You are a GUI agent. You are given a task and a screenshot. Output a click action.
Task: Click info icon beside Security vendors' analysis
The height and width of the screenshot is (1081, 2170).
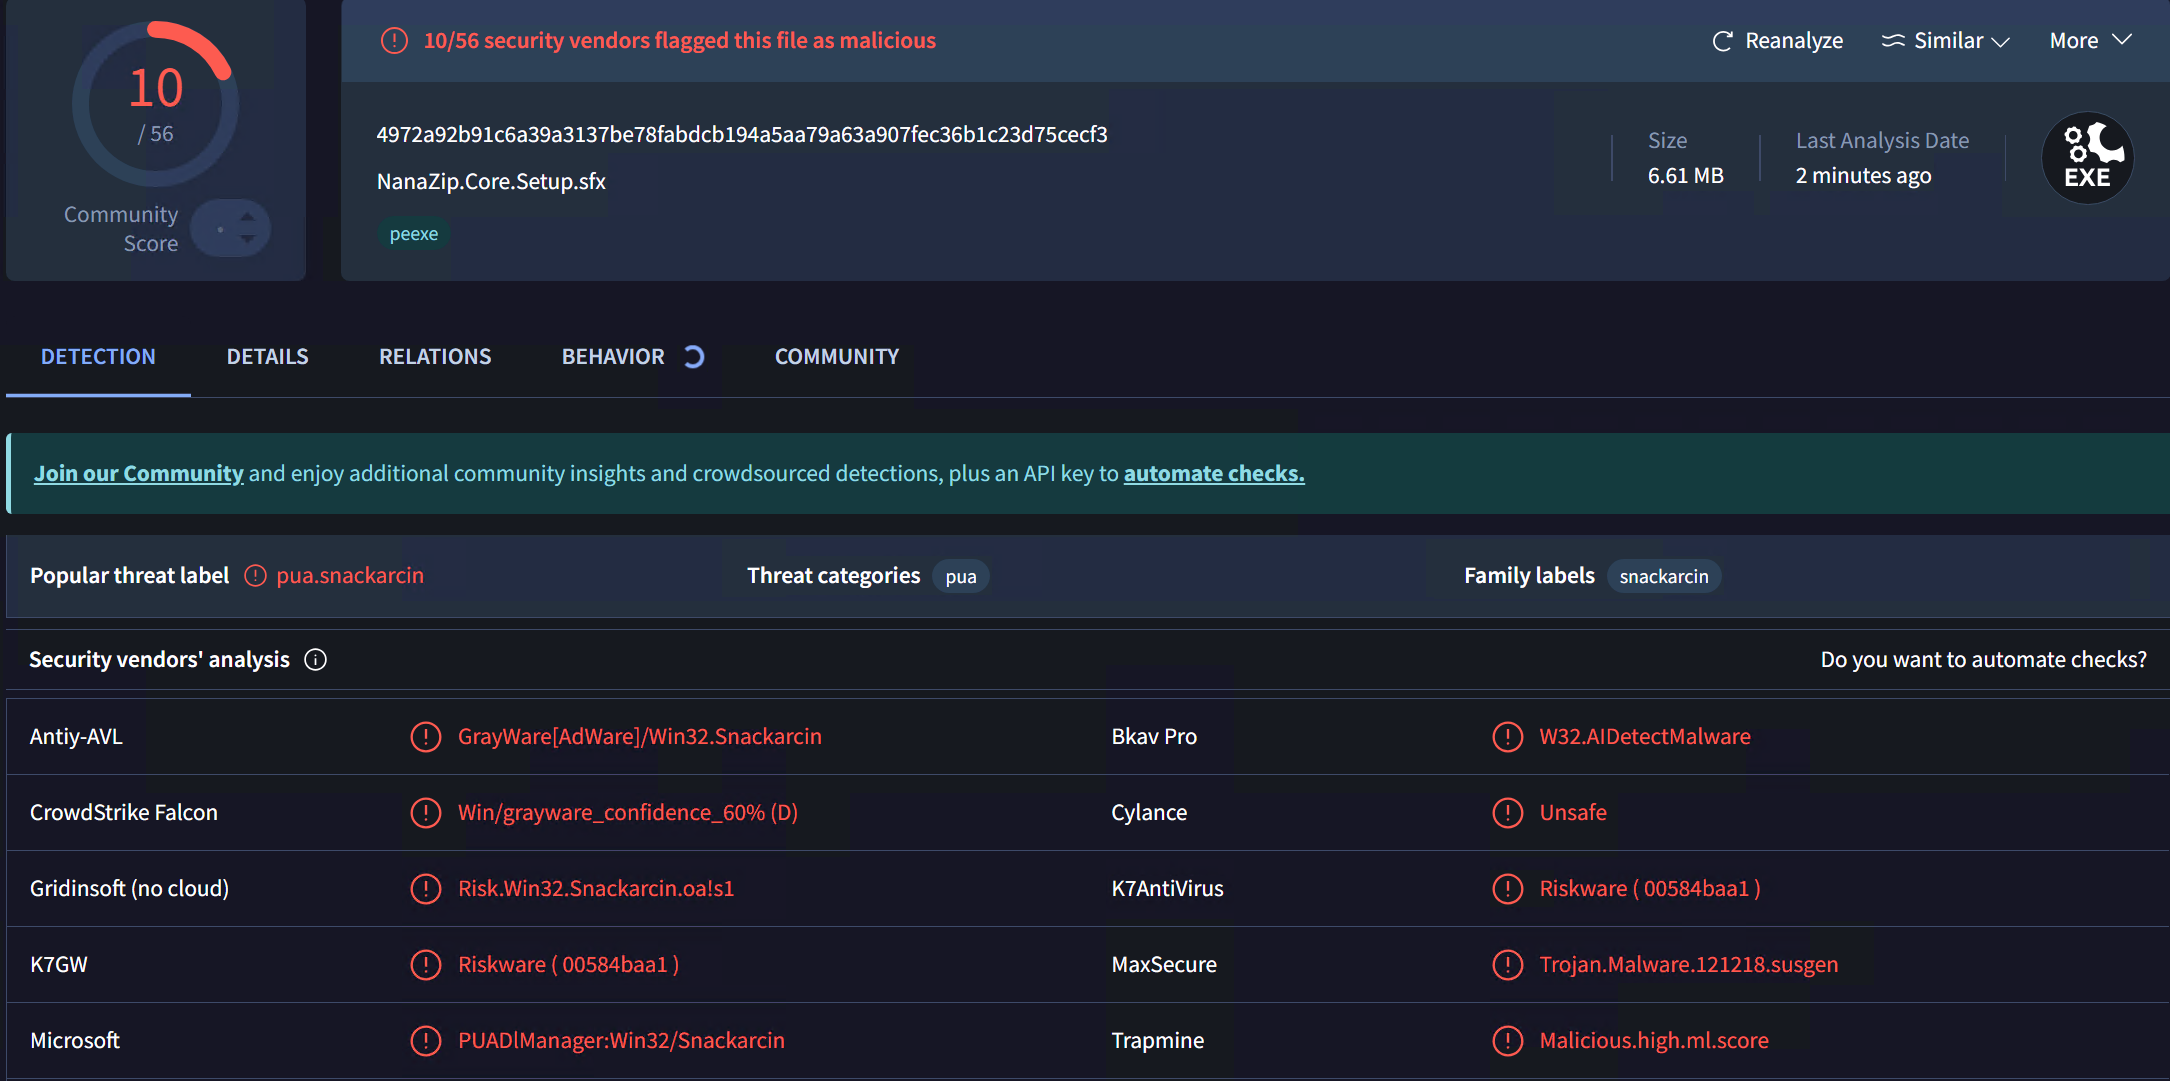315,660
